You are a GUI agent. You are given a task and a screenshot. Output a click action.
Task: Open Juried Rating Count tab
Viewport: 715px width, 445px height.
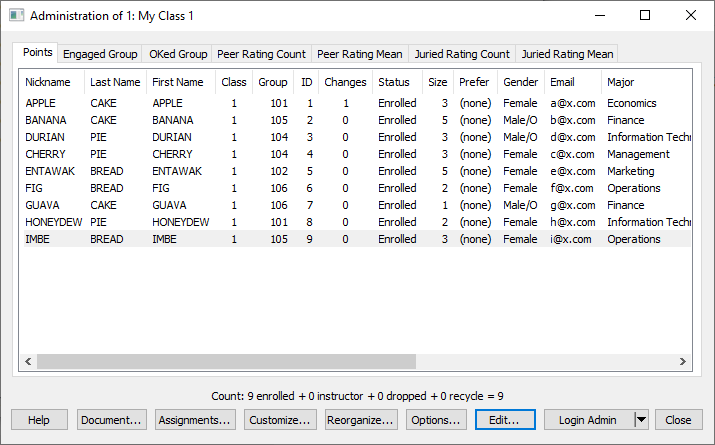pos(462,54)
